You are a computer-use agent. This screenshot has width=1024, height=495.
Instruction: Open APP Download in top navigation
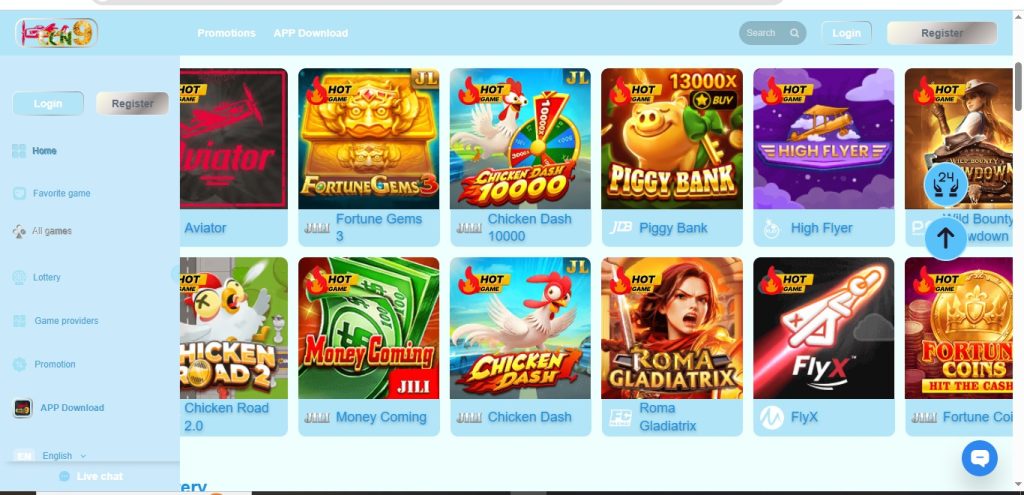click(x=311, y=33)
